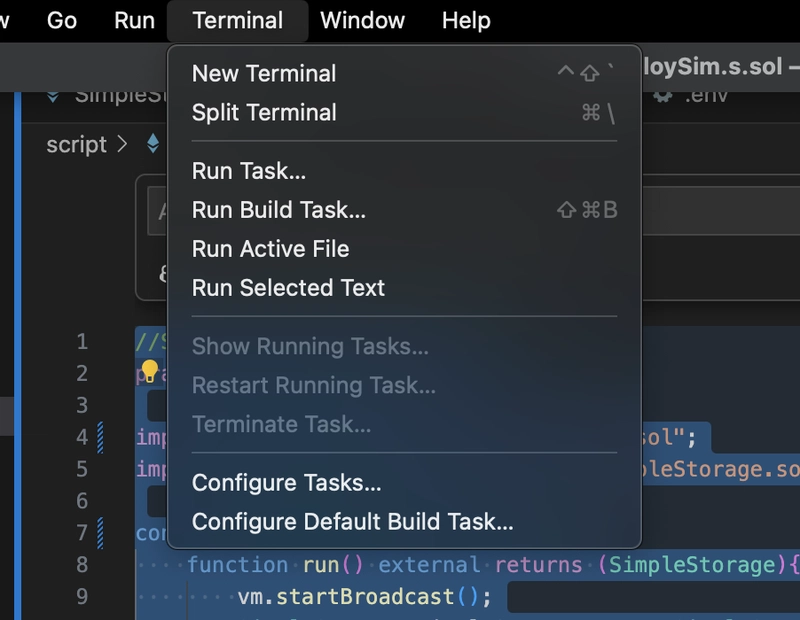Click the gear icon on .env tab
The width and height of the screenshot is (800, 620).
click(663, 96)
